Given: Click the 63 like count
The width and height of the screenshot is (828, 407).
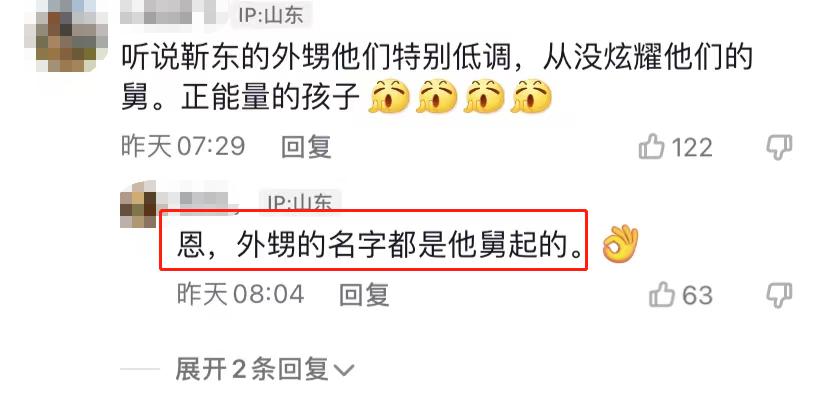Looking at the screenshot, I should [x=697, y=295].
